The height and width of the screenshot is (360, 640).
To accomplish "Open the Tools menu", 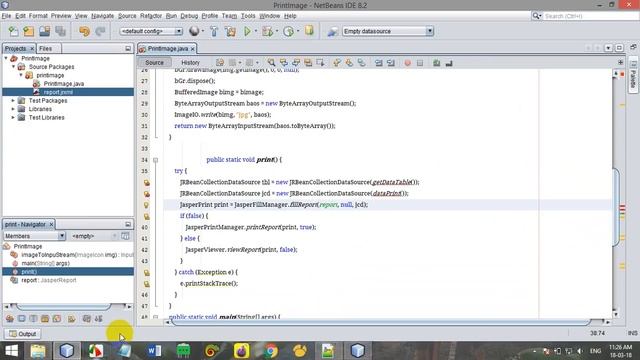I will click(x=248, y=16).
